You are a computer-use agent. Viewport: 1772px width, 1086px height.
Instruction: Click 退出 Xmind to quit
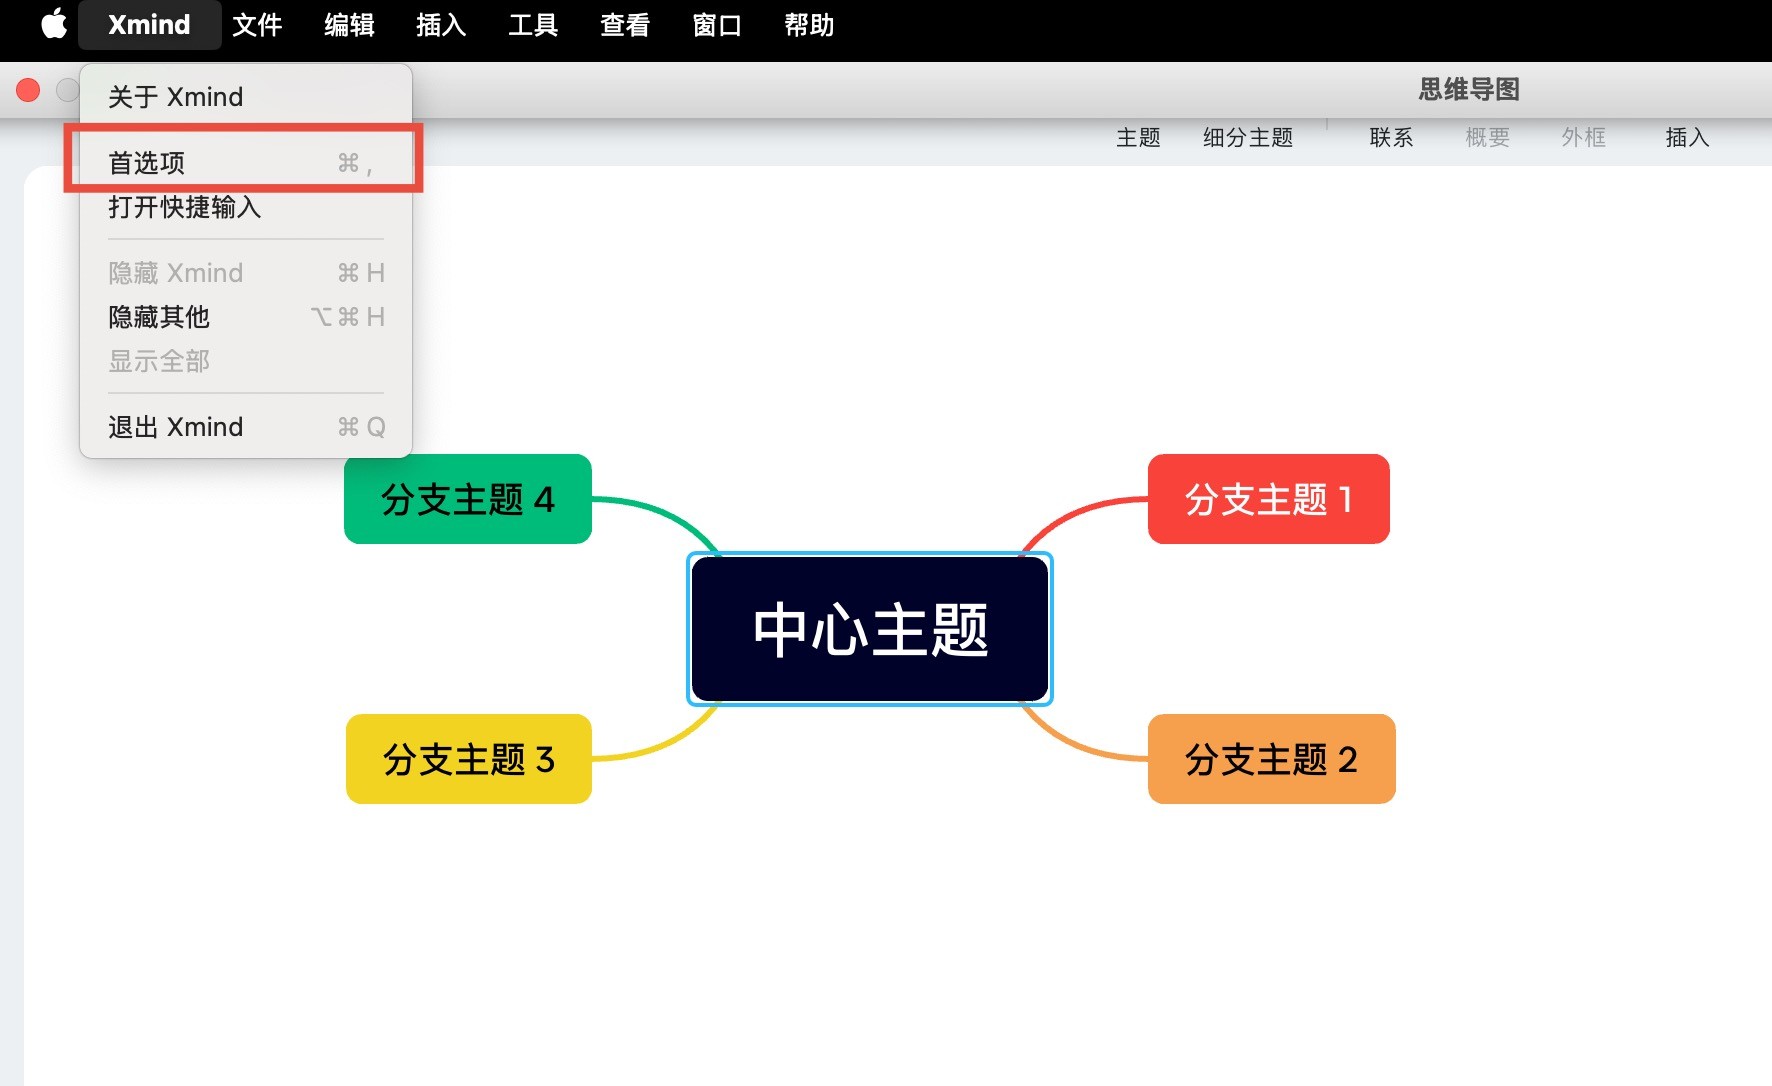[175, 426]
